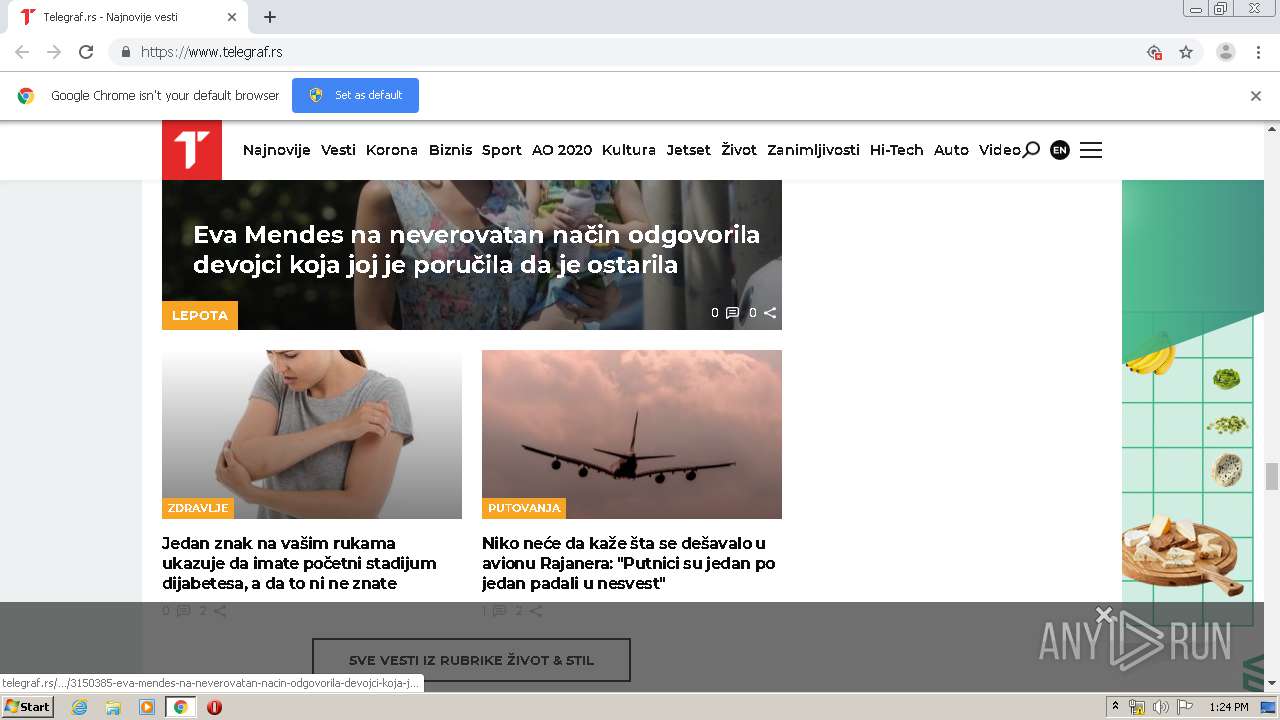Click the ZDRAVLJE category tag

click(x=198, y=508)
